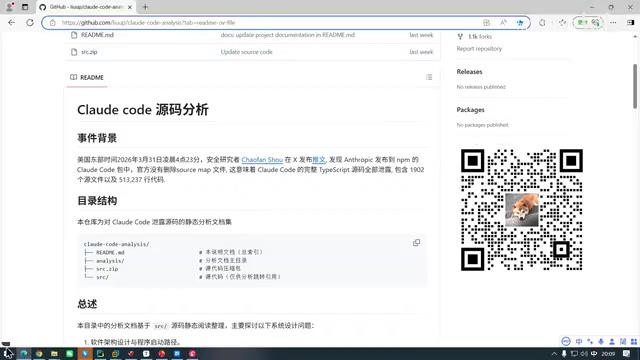Copy the directory structure code block
Viewport: 640px width, 360px height.
coord(416,242)
